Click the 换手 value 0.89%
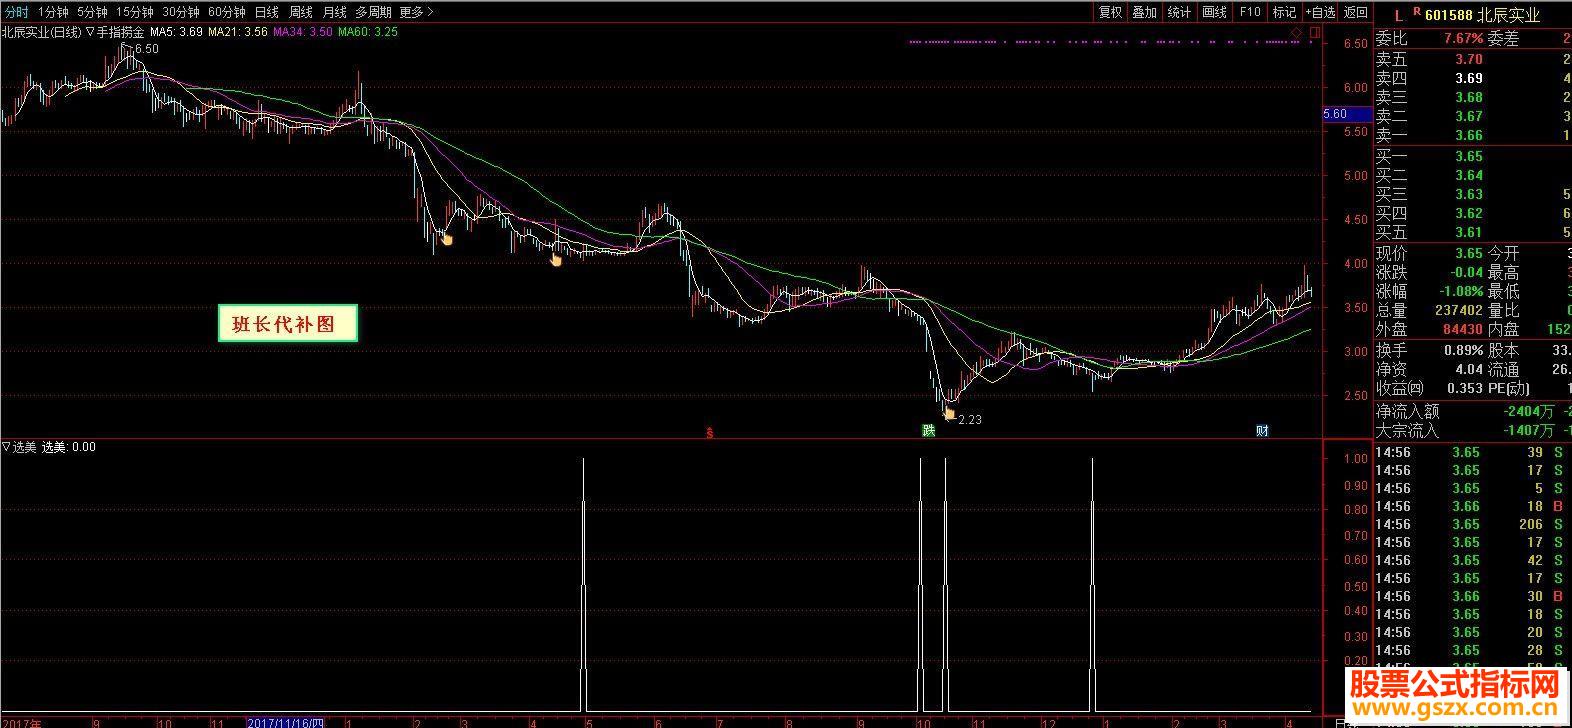 coord(1463,350)
